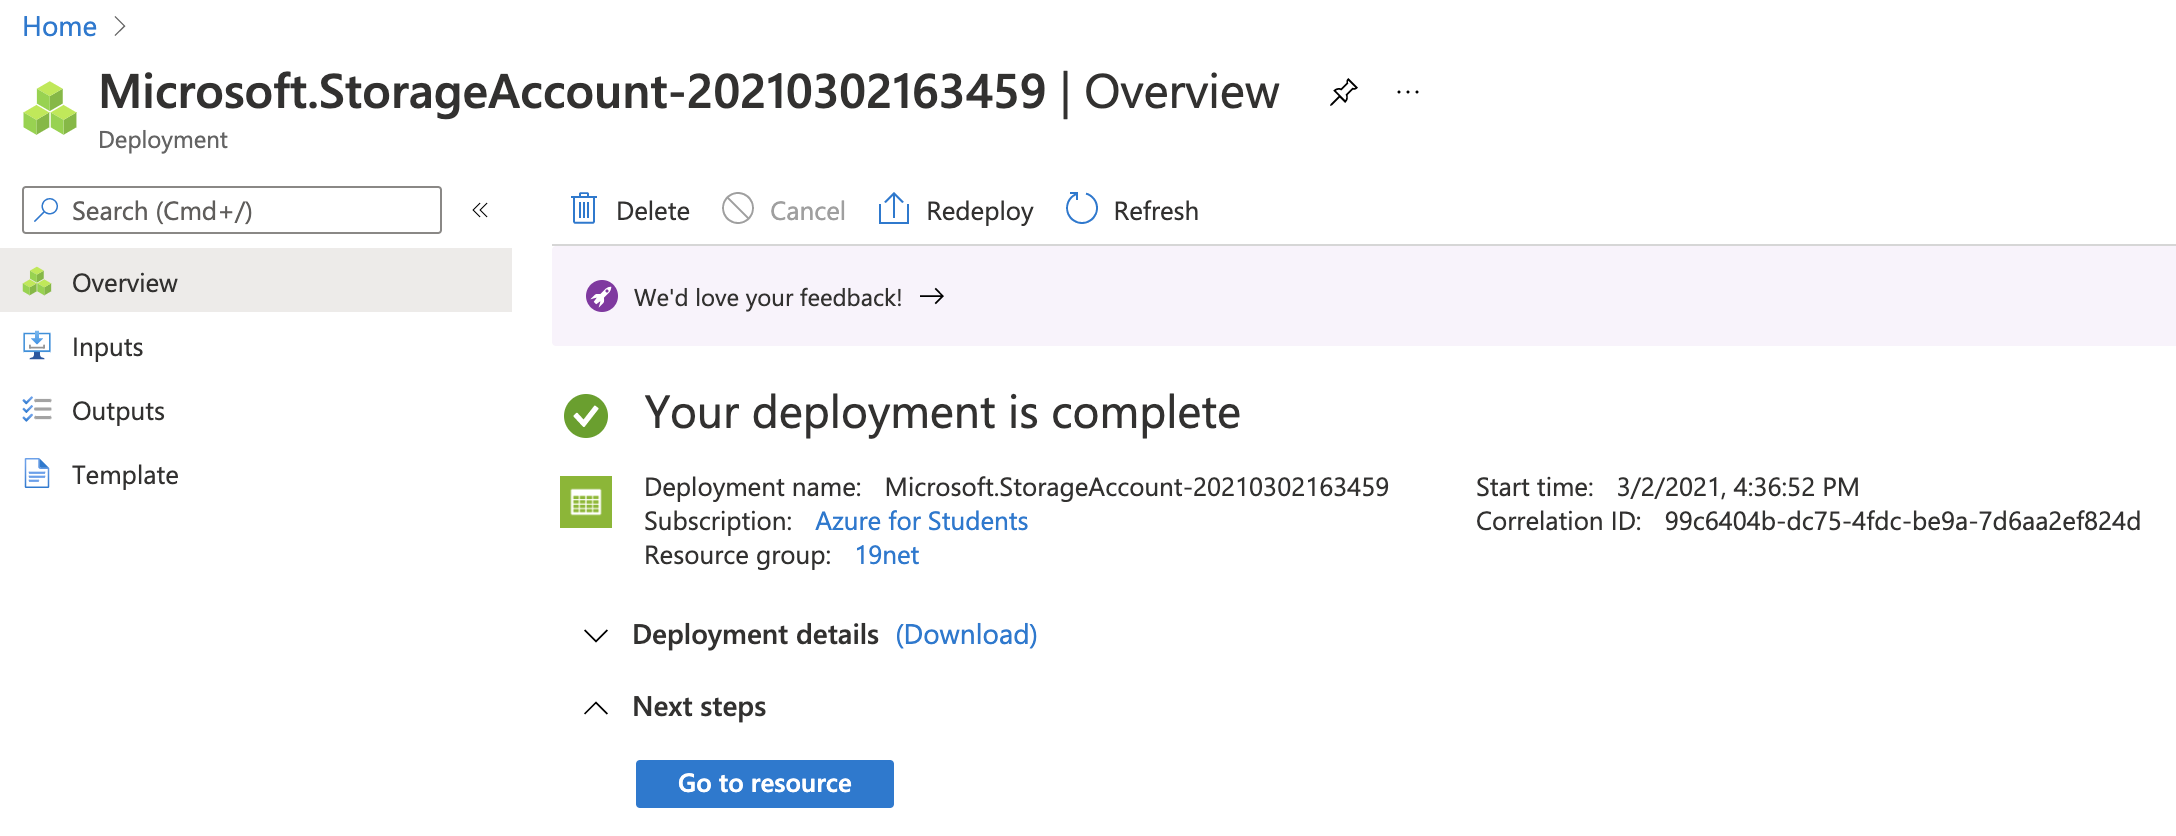Image resolution: width=2176 pixels, height=836 pixels.
Task: Open the more options ellipsis menu
Action: [x=1408, y=93]
